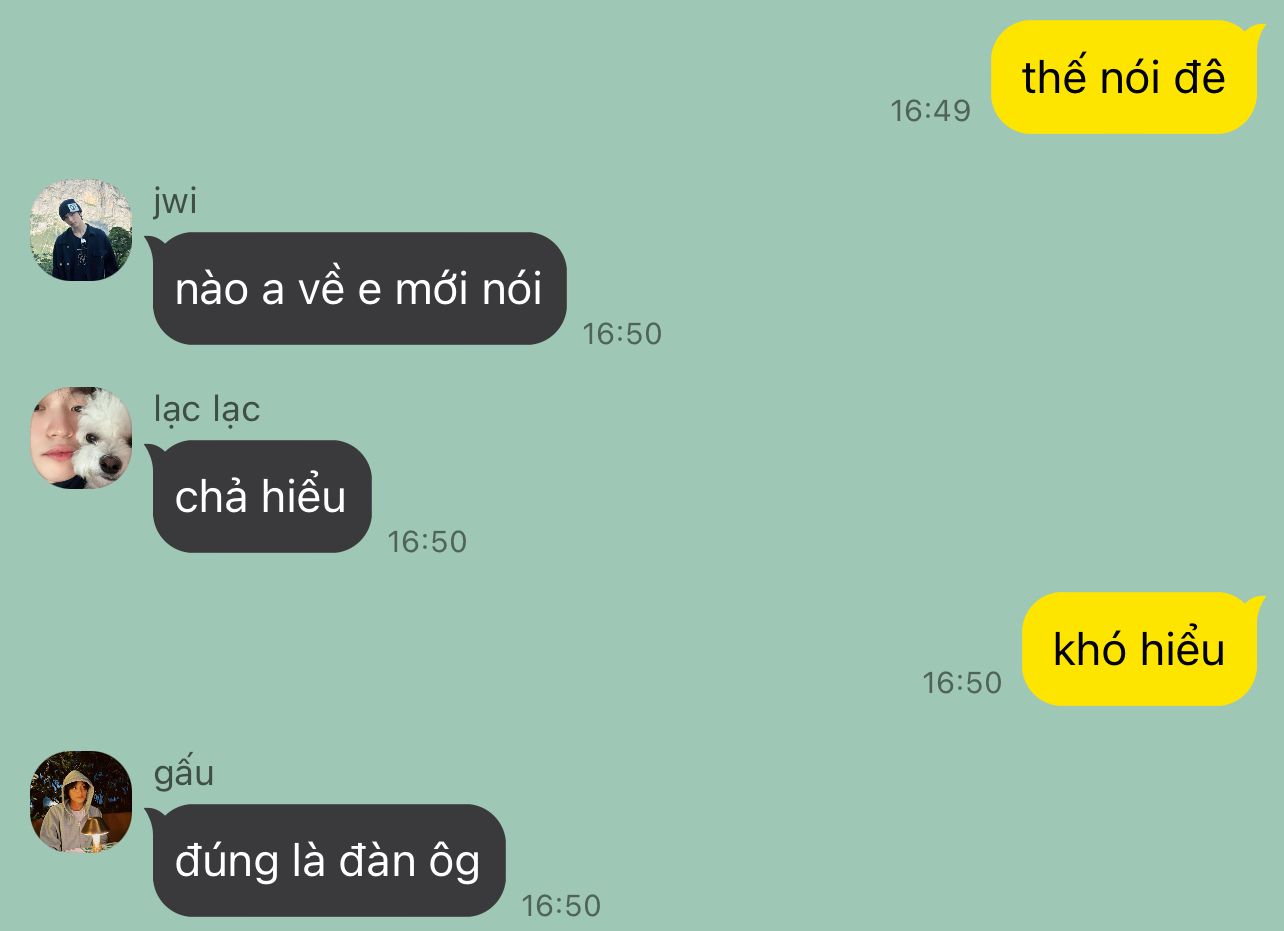Screen dimensions: 1284x931
Task: Select the yellow bubble "khó hiểu"
Action: coord(1140,649)
